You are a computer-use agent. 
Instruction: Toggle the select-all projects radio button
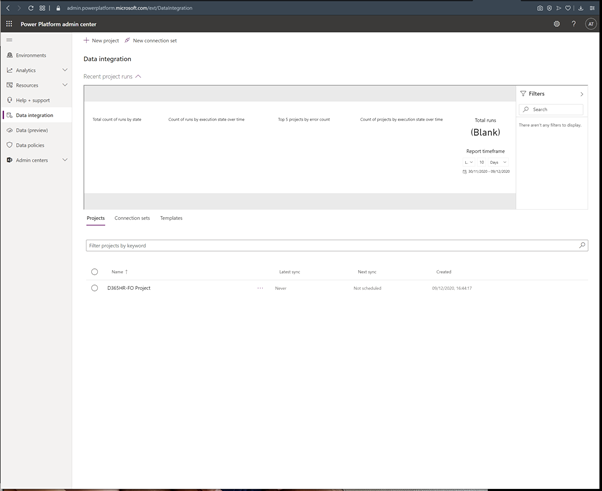(94, 272)
